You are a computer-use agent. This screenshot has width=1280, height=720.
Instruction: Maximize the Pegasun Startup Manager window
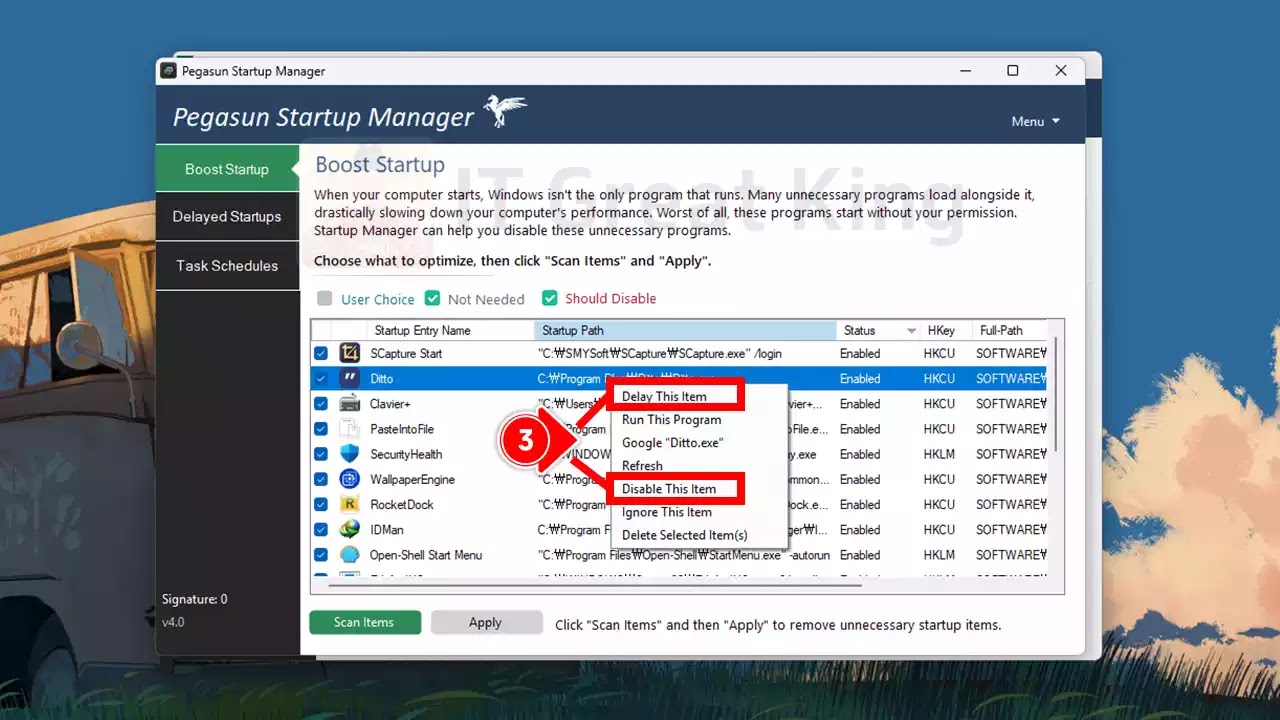[x=1013, y=71]
